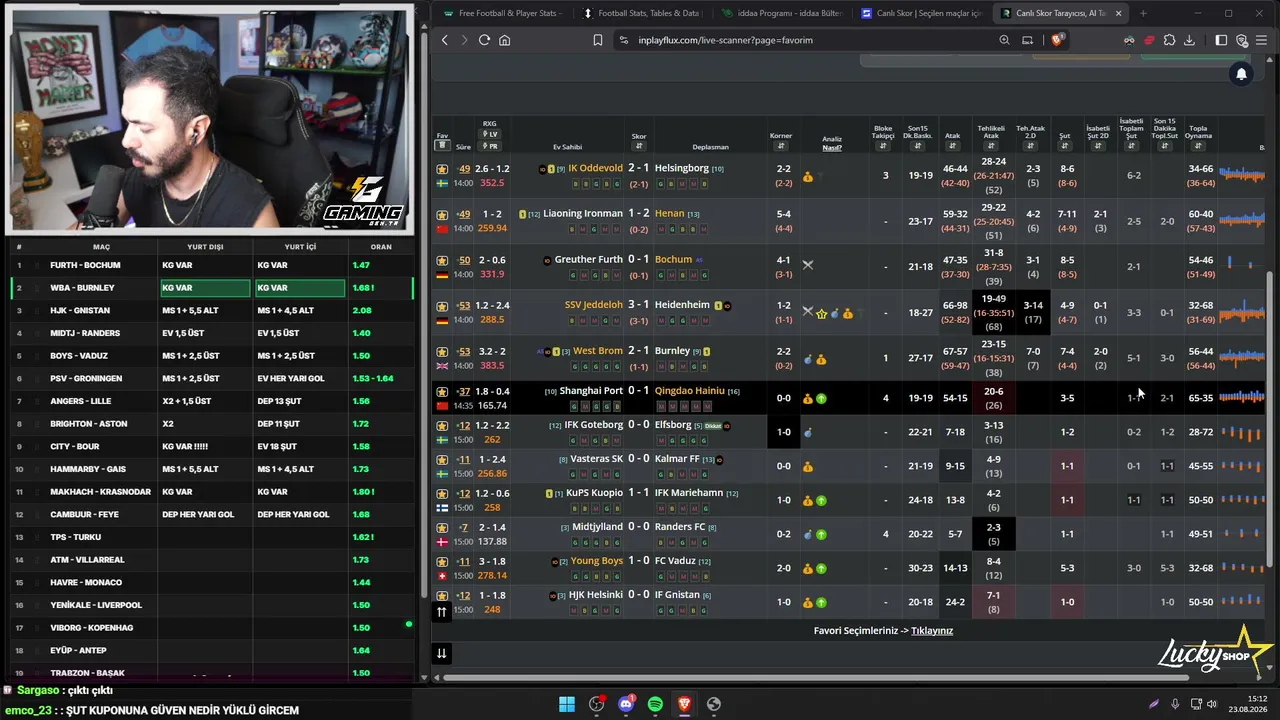1280x720 pixels.
Task: Sort by the Son15 Dk.Baskı column
Action: pyautogui.click(x=917, y=146)
